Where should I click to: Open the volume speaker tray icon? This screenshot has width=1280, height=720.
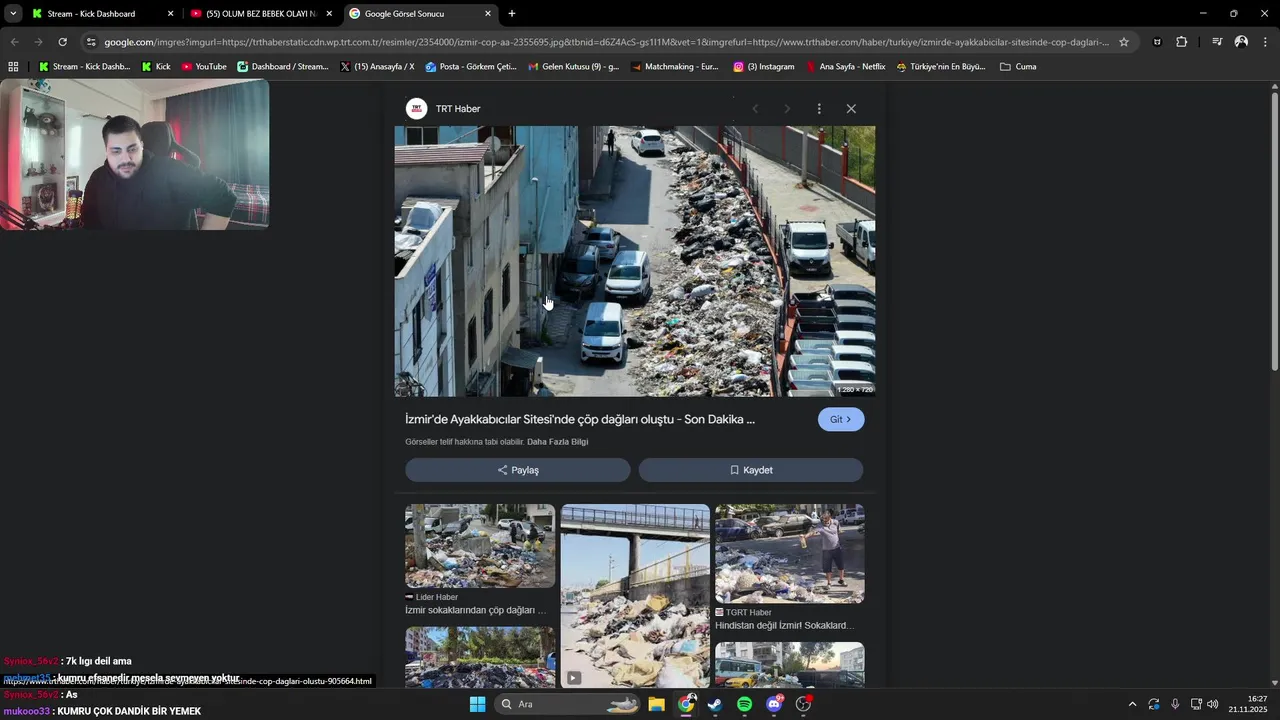pyautogui.click(x=1213, y=704)
